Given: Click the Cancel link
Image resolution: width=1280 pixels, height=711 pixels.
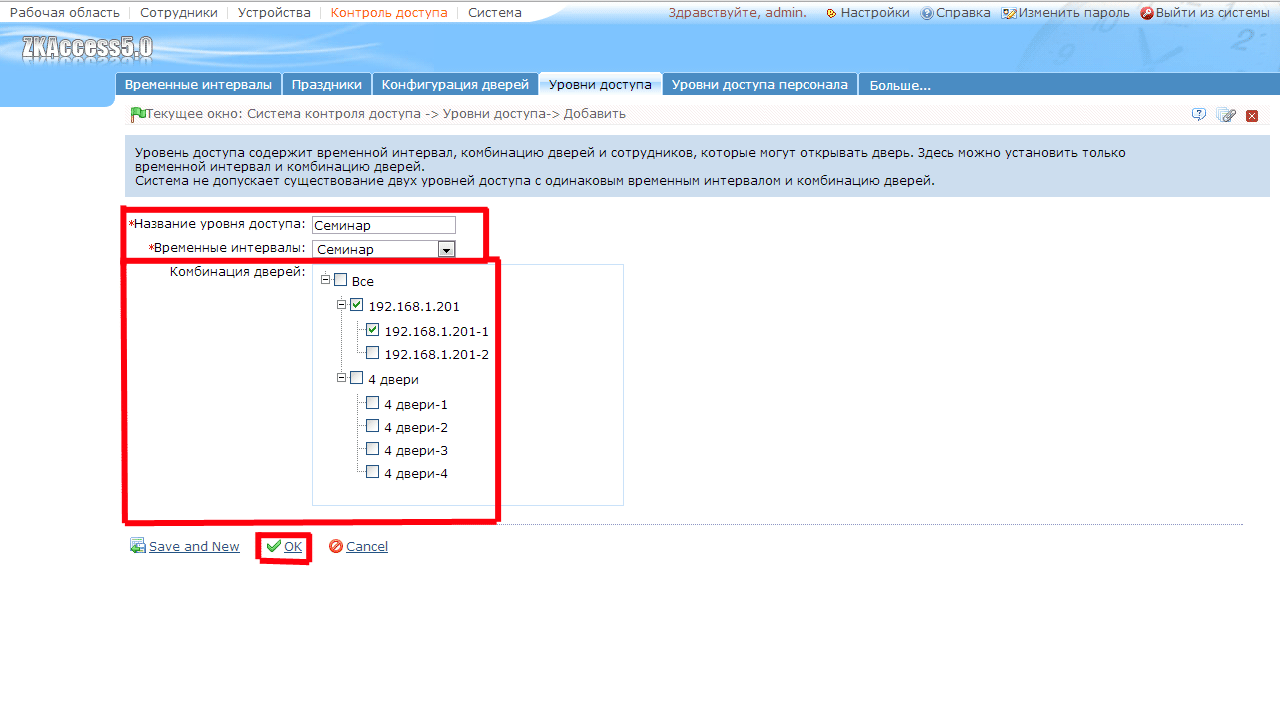Looking at the screenshot, I should coord(359,546).
